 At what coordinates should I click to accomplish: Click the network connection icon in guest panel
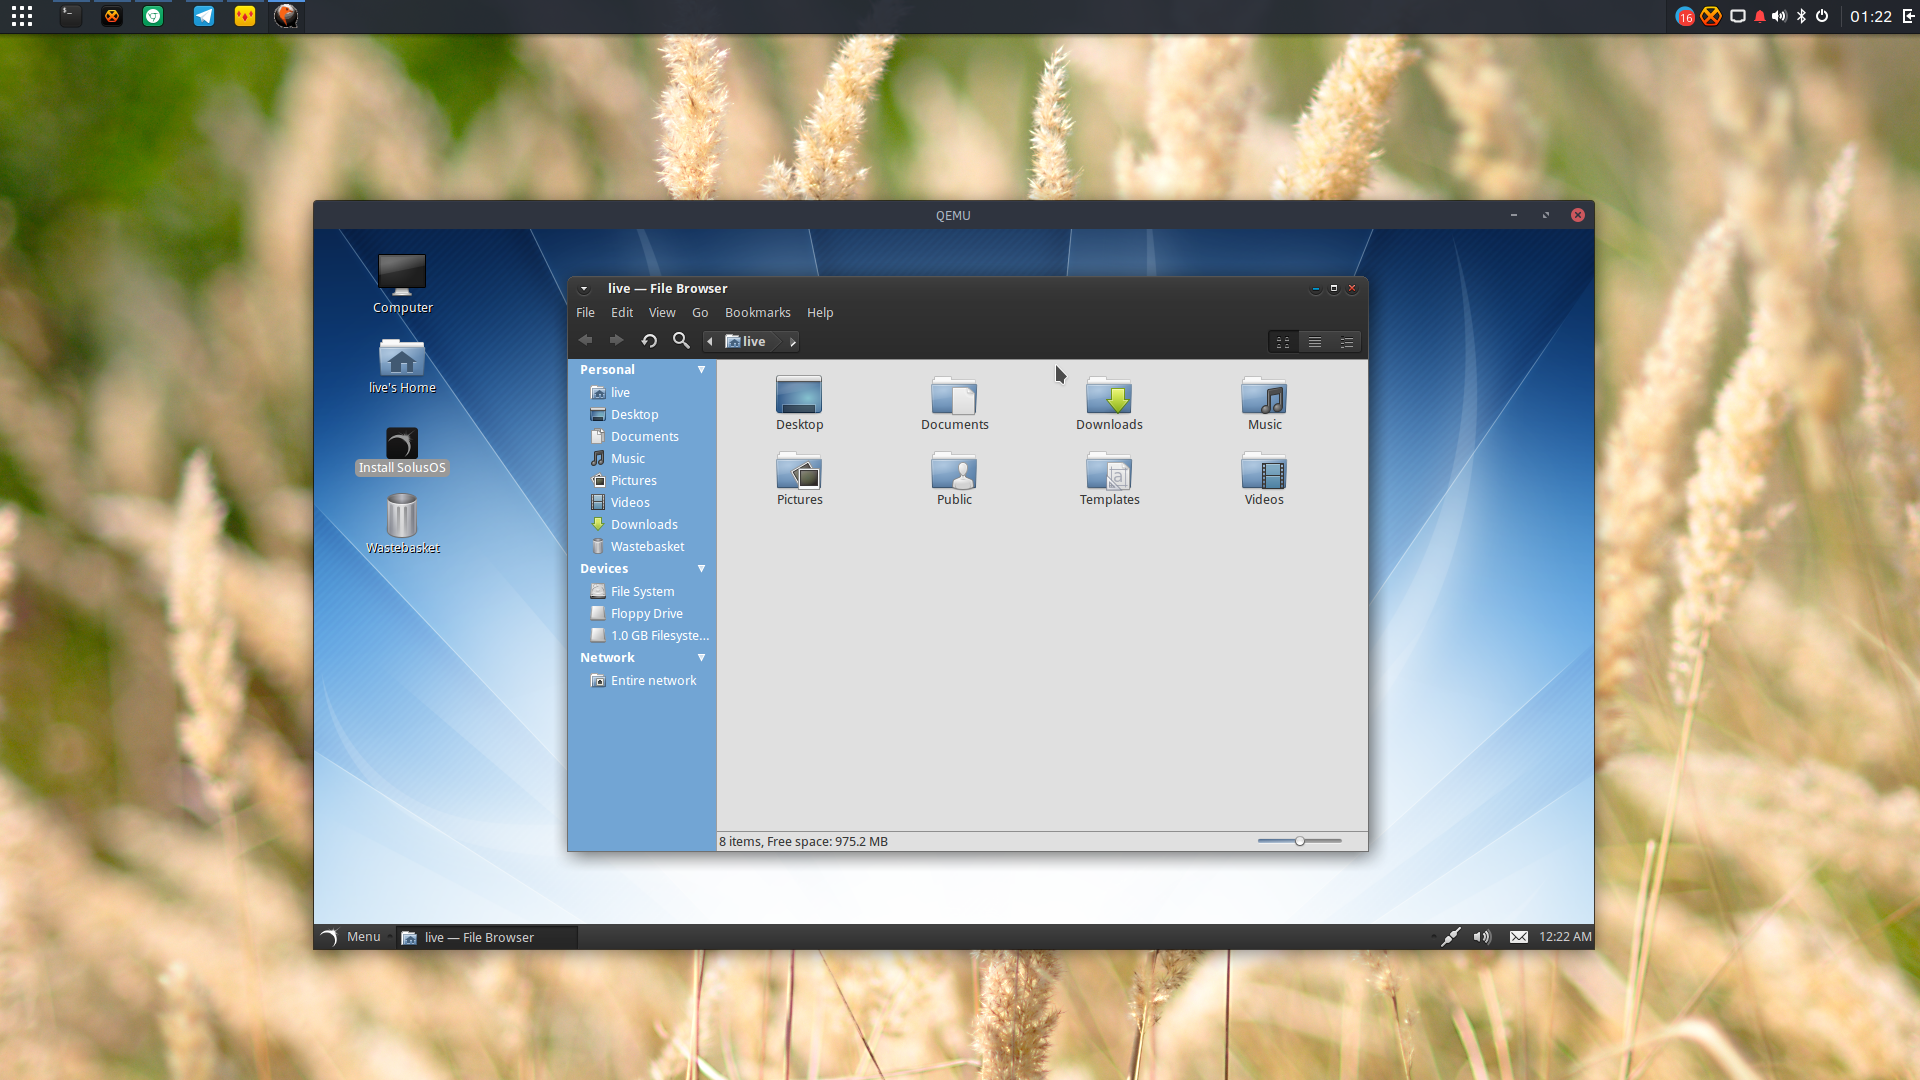1450,937
